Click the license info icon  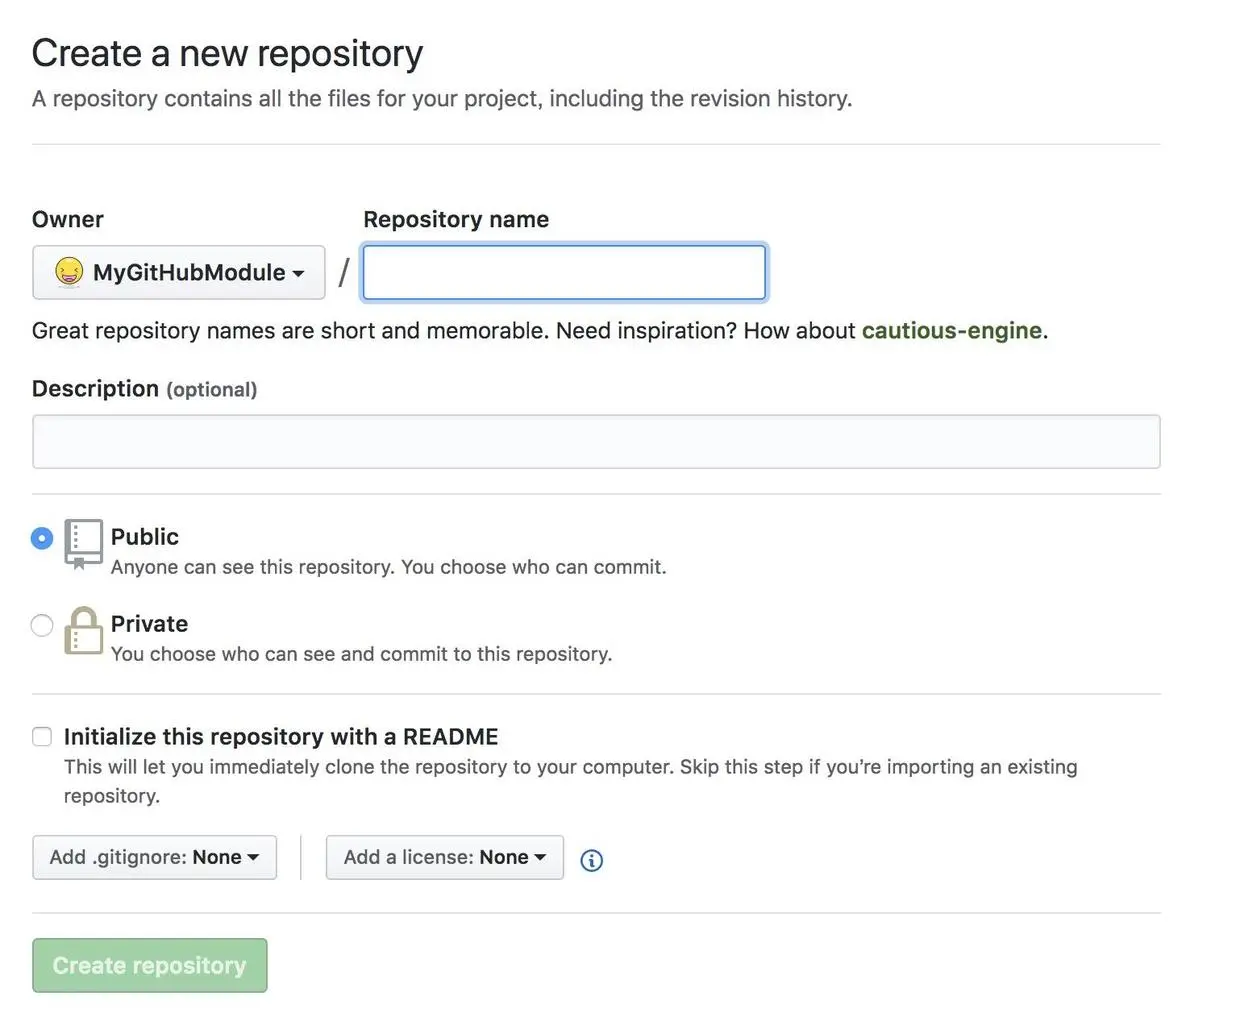(x=592, y=860)
